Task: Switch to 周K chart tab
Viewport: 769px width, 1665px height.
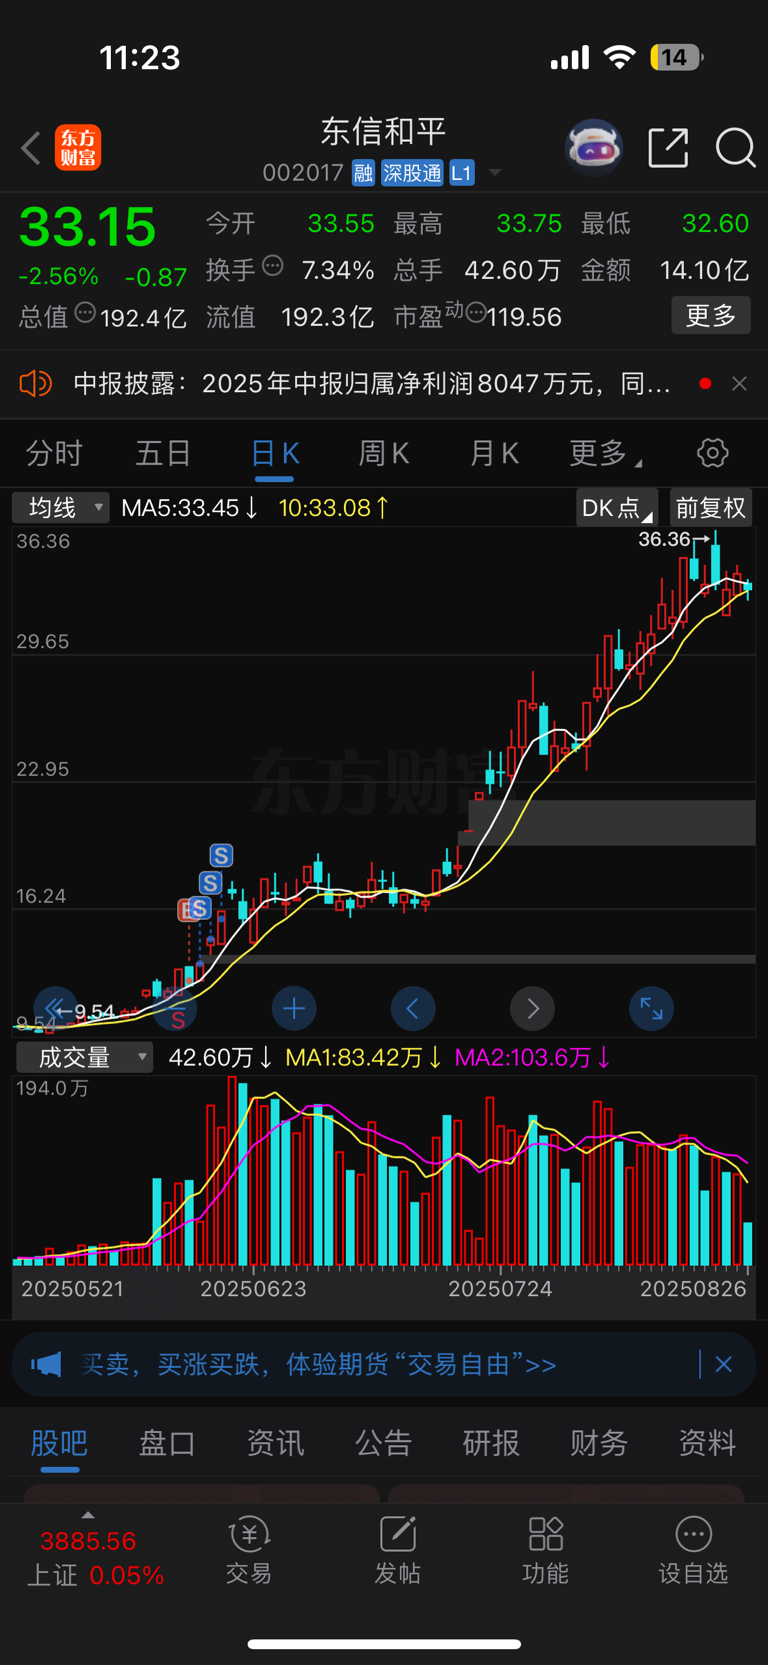Action: pos(384,453)
